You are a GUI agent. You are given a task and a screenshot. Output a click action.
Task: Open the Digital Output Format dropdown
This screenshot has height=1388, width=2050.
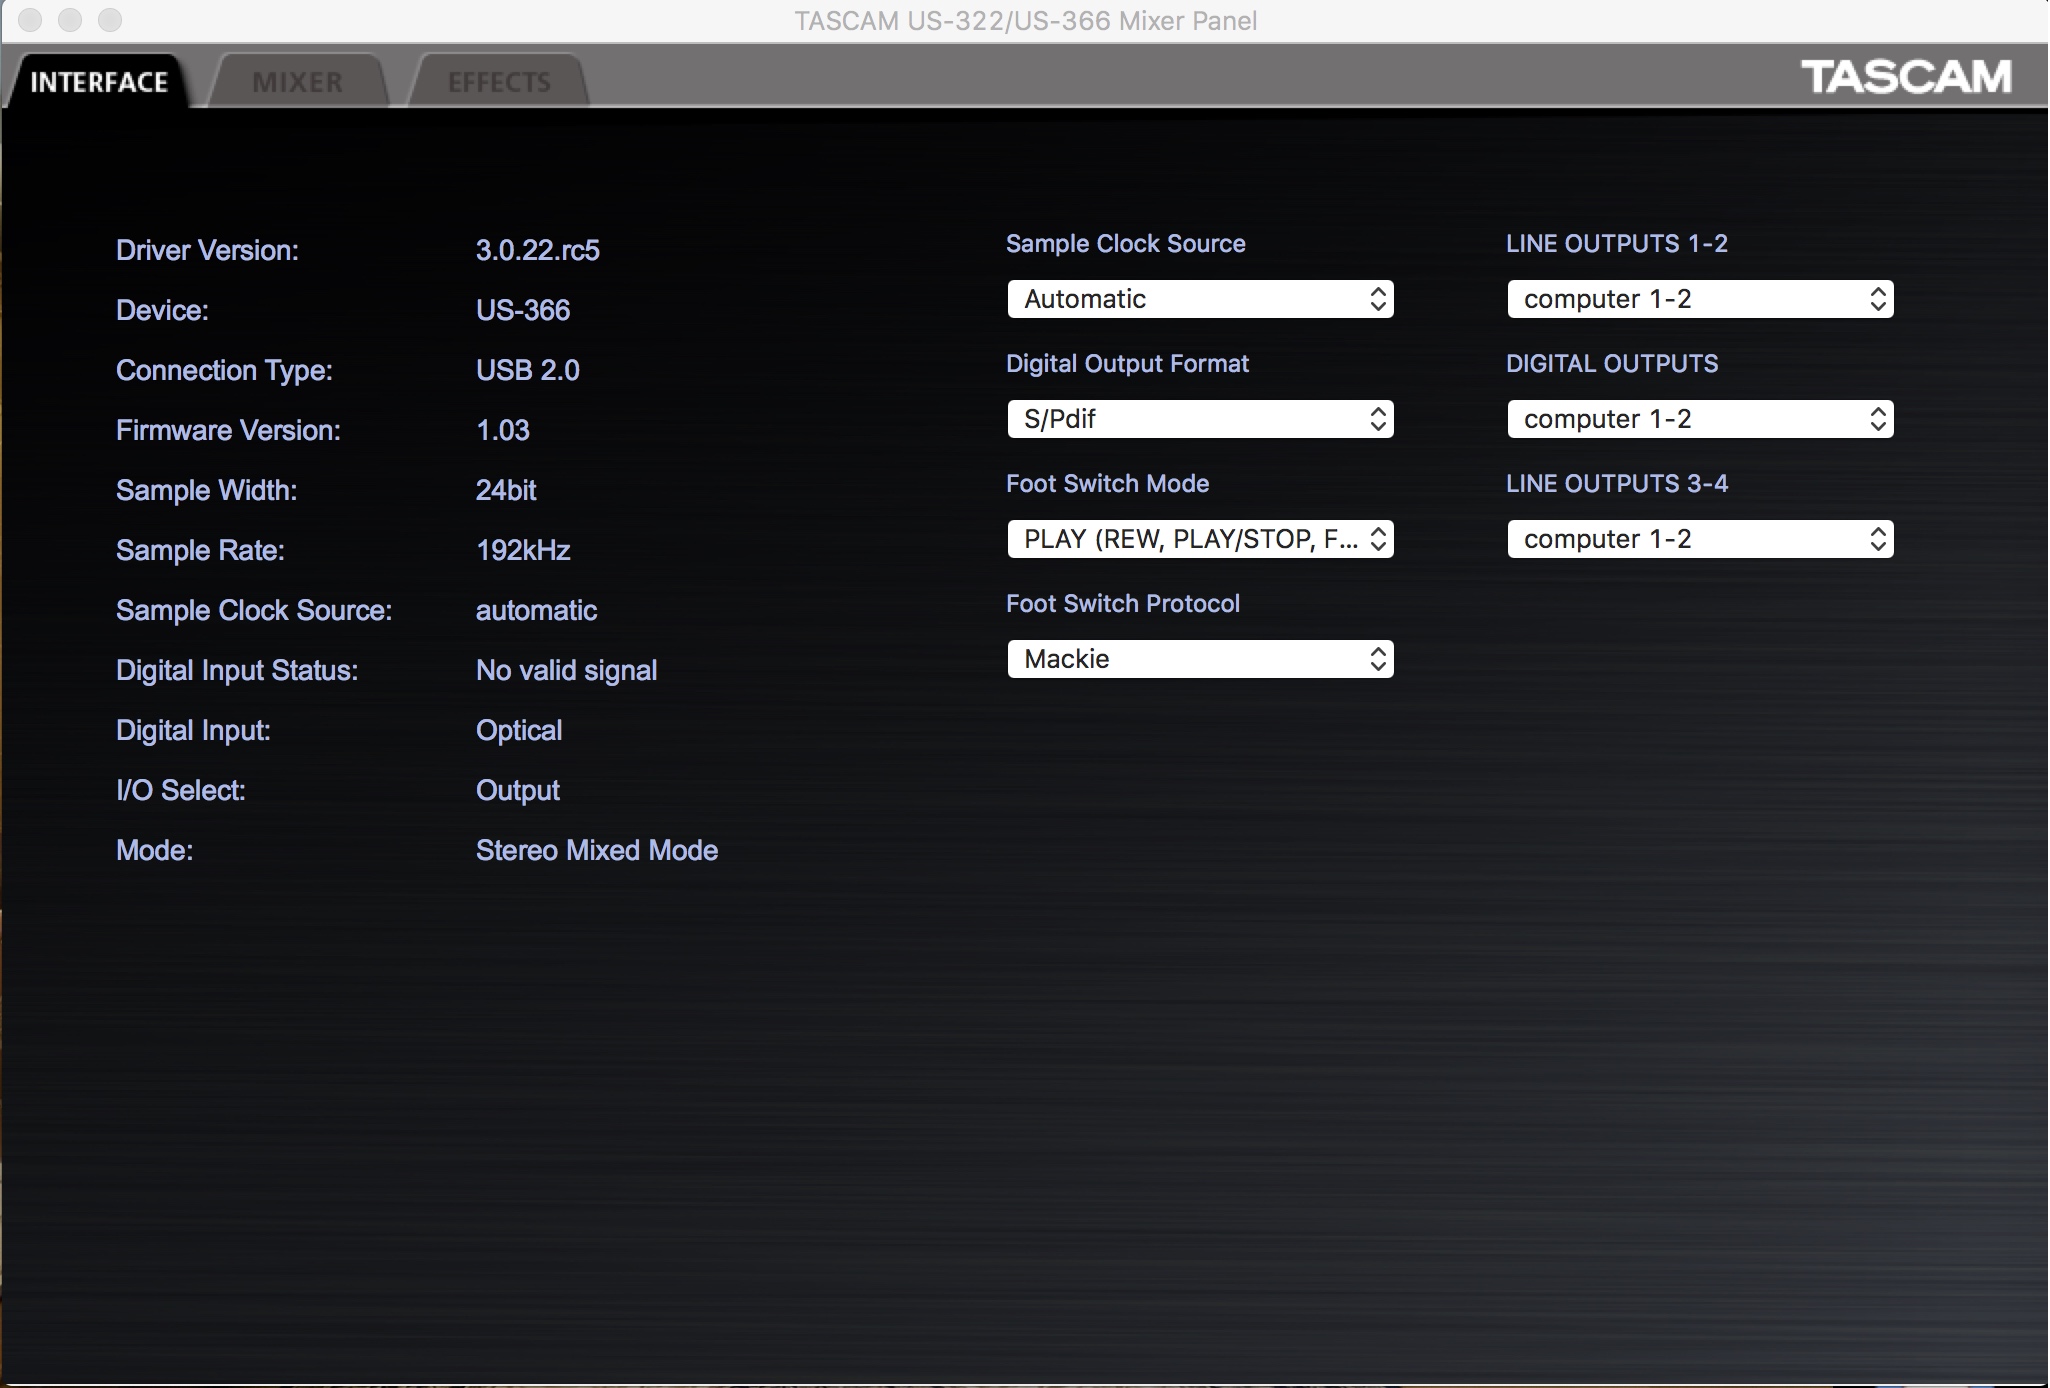[1199, 419]
